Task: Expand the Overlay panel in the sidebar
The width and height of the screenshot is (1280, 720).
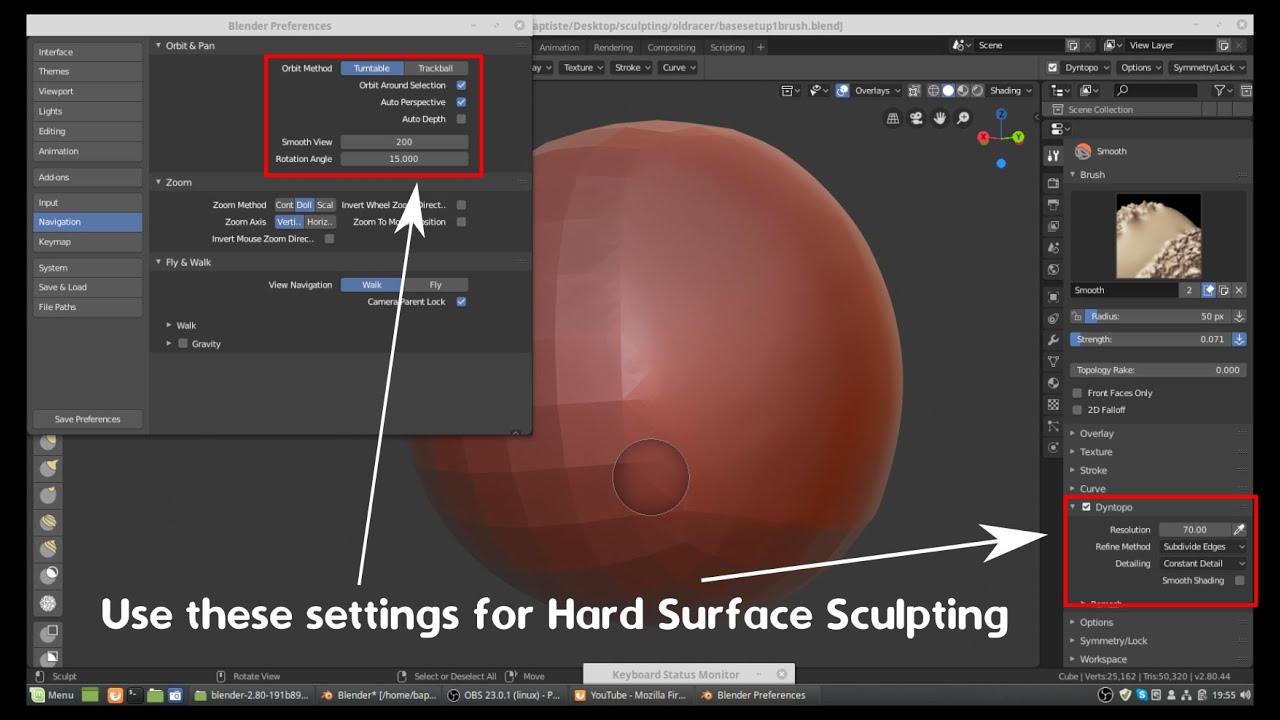Action: tap(1096, 434)
